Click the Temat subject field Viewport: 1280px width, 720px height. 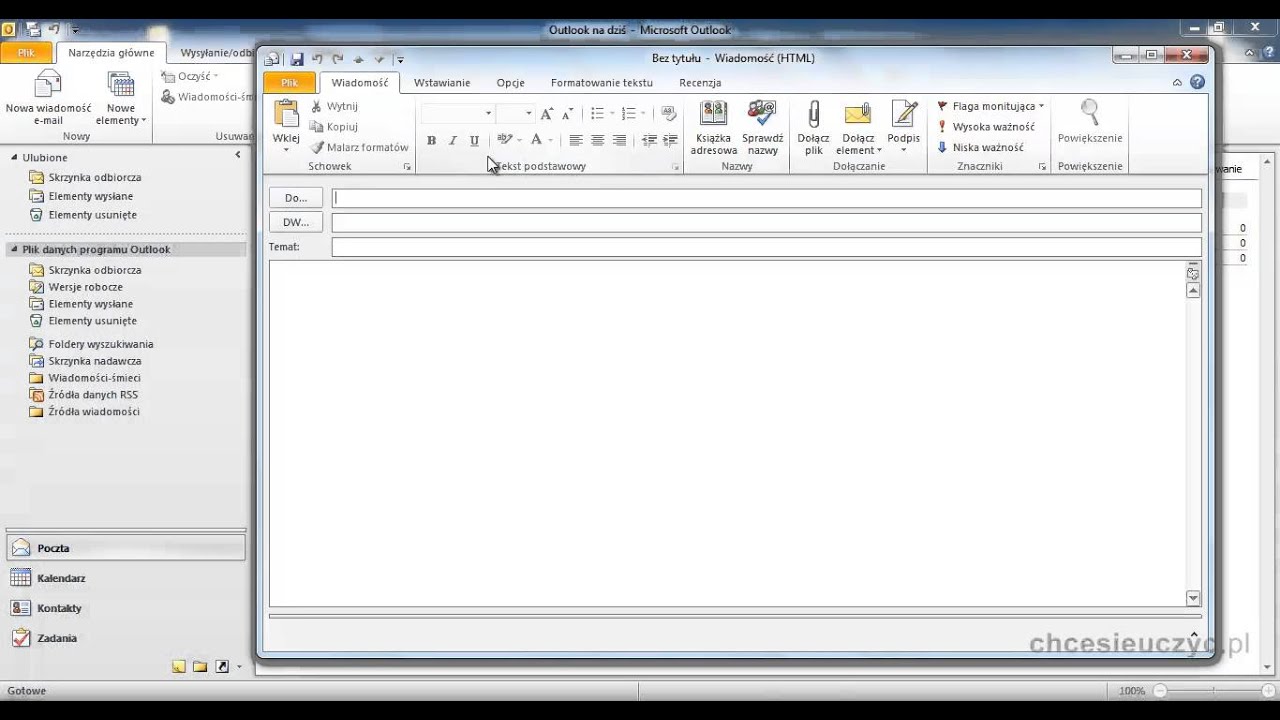click(x=766, y=247)
